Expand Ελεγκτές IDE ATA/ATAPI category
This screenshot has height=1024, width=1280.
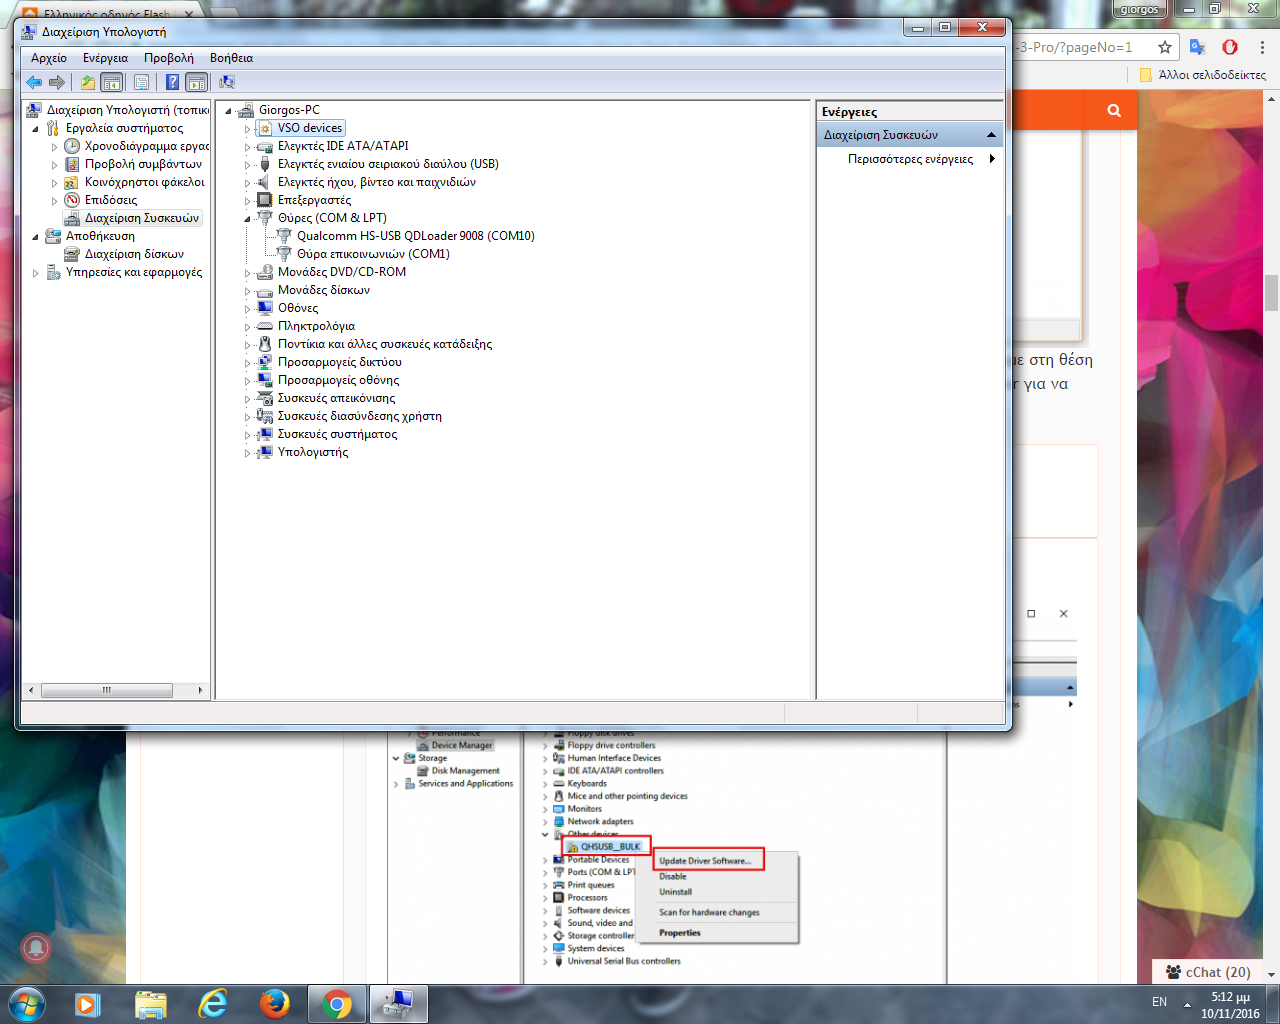click(x=248, y=147)
